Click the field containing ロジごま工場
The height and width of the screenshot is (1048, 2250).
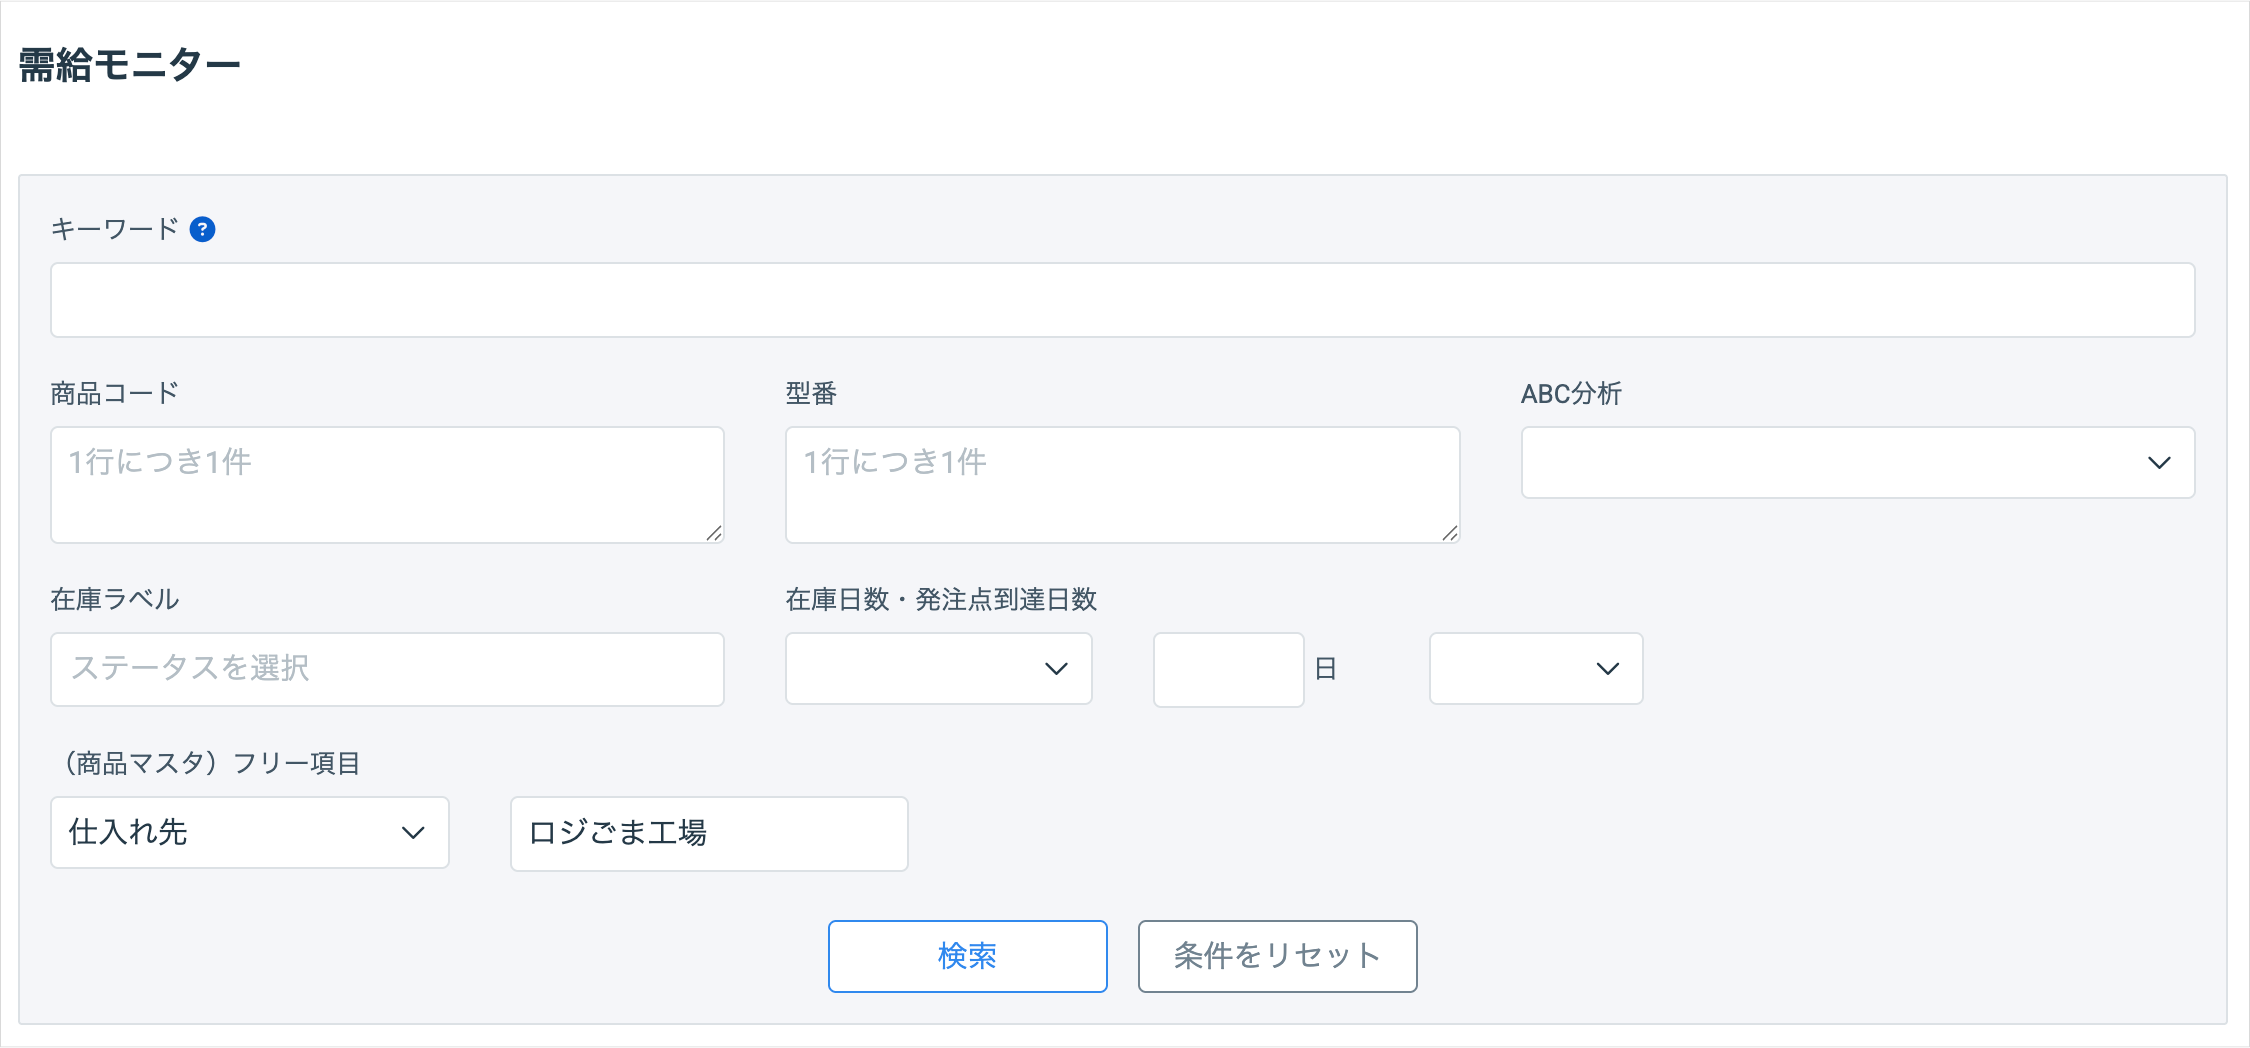(x=708, y=833)
